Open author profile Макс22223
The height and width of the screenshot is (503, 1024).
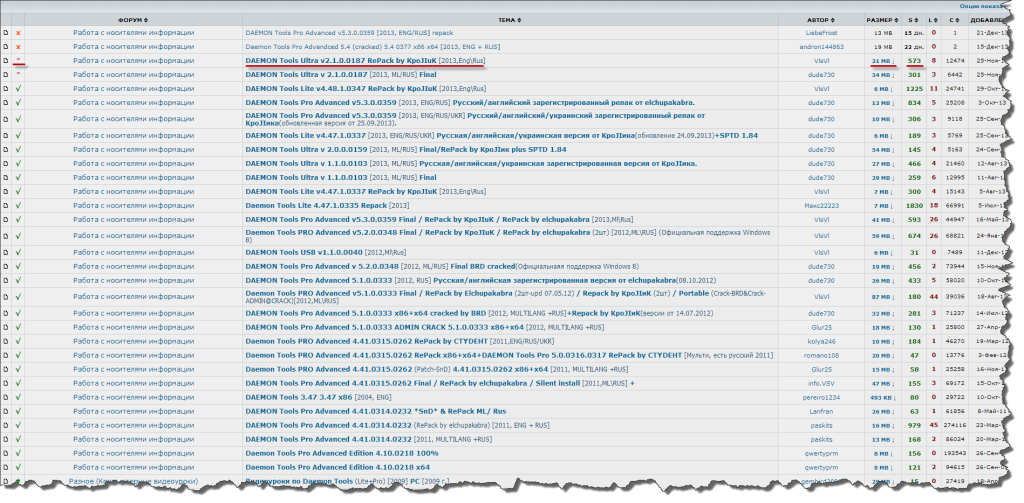(821, 205)
